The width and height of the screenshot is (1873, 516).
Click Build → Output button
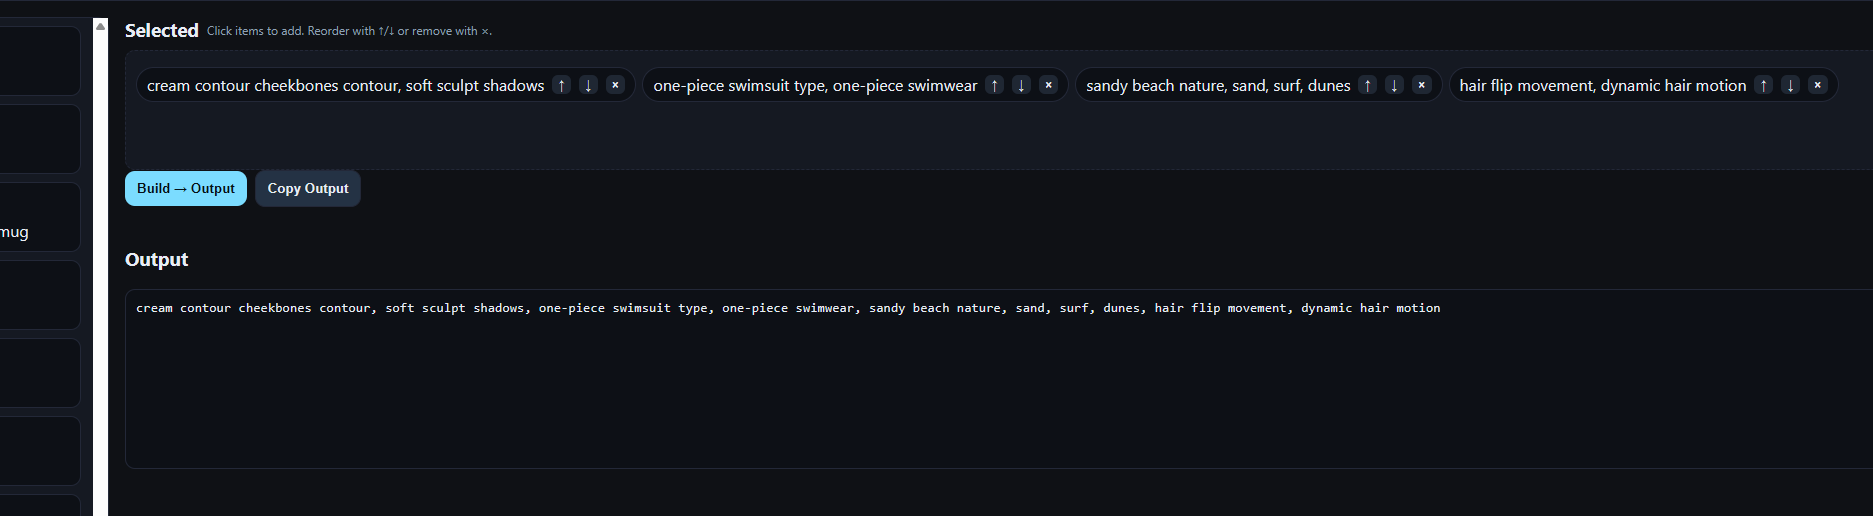click(186, 189)
